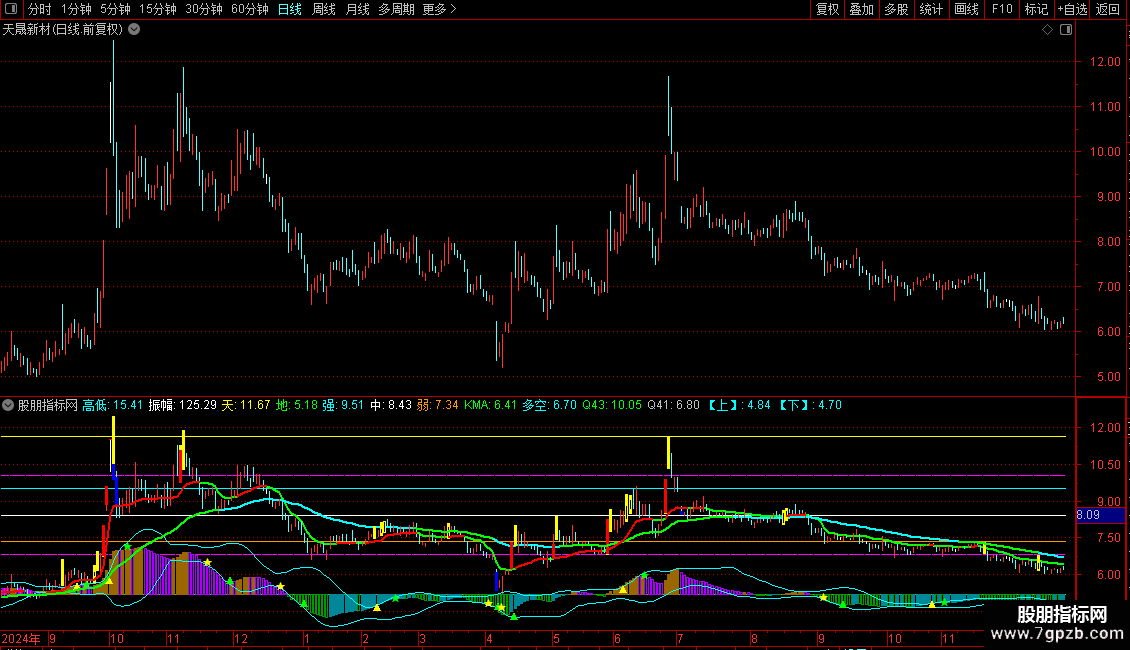The height and width of the screenshot is (650, 1130).
Task: Switch to 日线 daily period
Action: (x=289, y=9)
